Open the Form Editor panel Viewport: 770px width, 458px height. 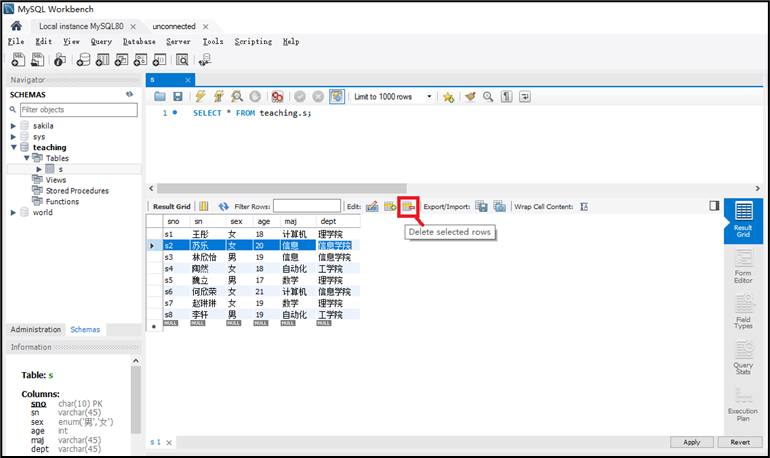743,267
